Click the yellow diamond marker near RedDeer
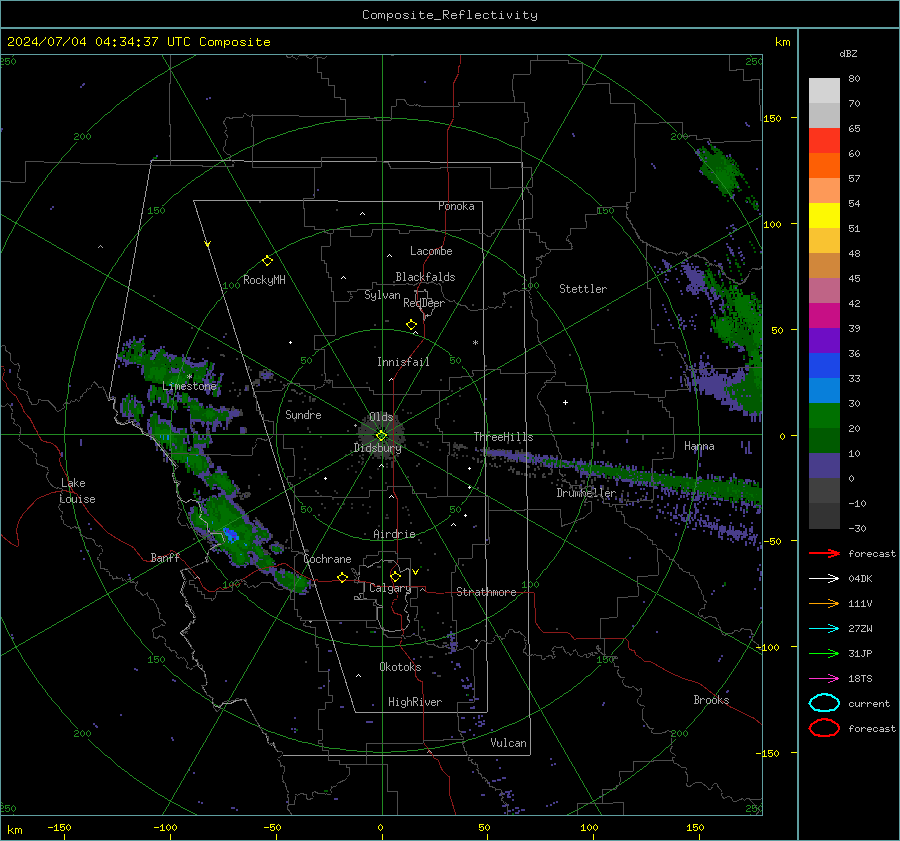 (411, 325)
